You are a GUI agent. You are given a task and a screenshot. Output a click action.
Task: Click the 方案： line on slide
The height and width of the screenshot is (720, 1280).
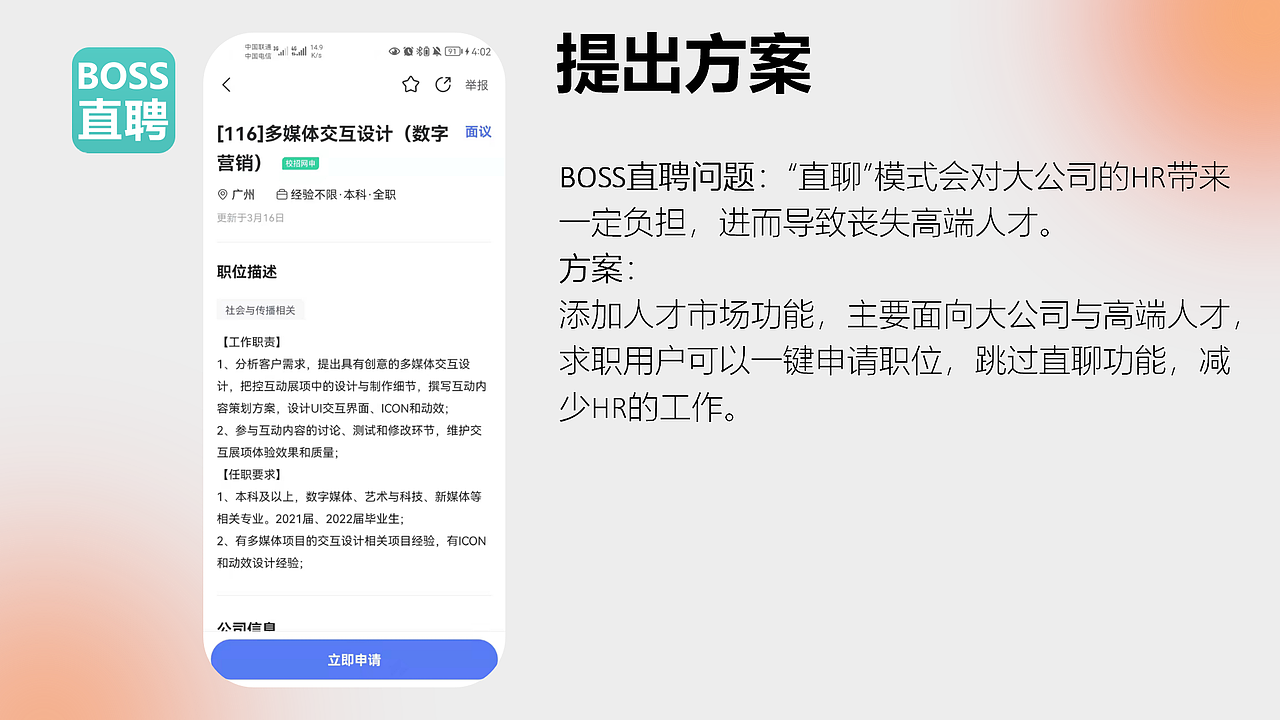(596, 269)
